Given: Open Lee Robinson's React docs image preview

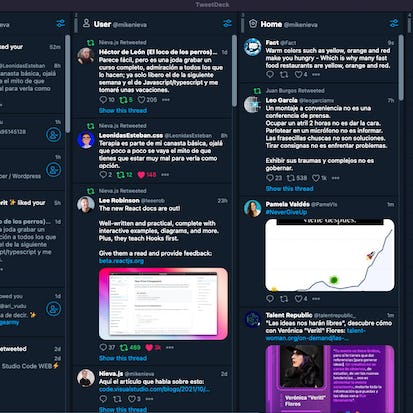Looking at the screenshot, I should 163,304.
